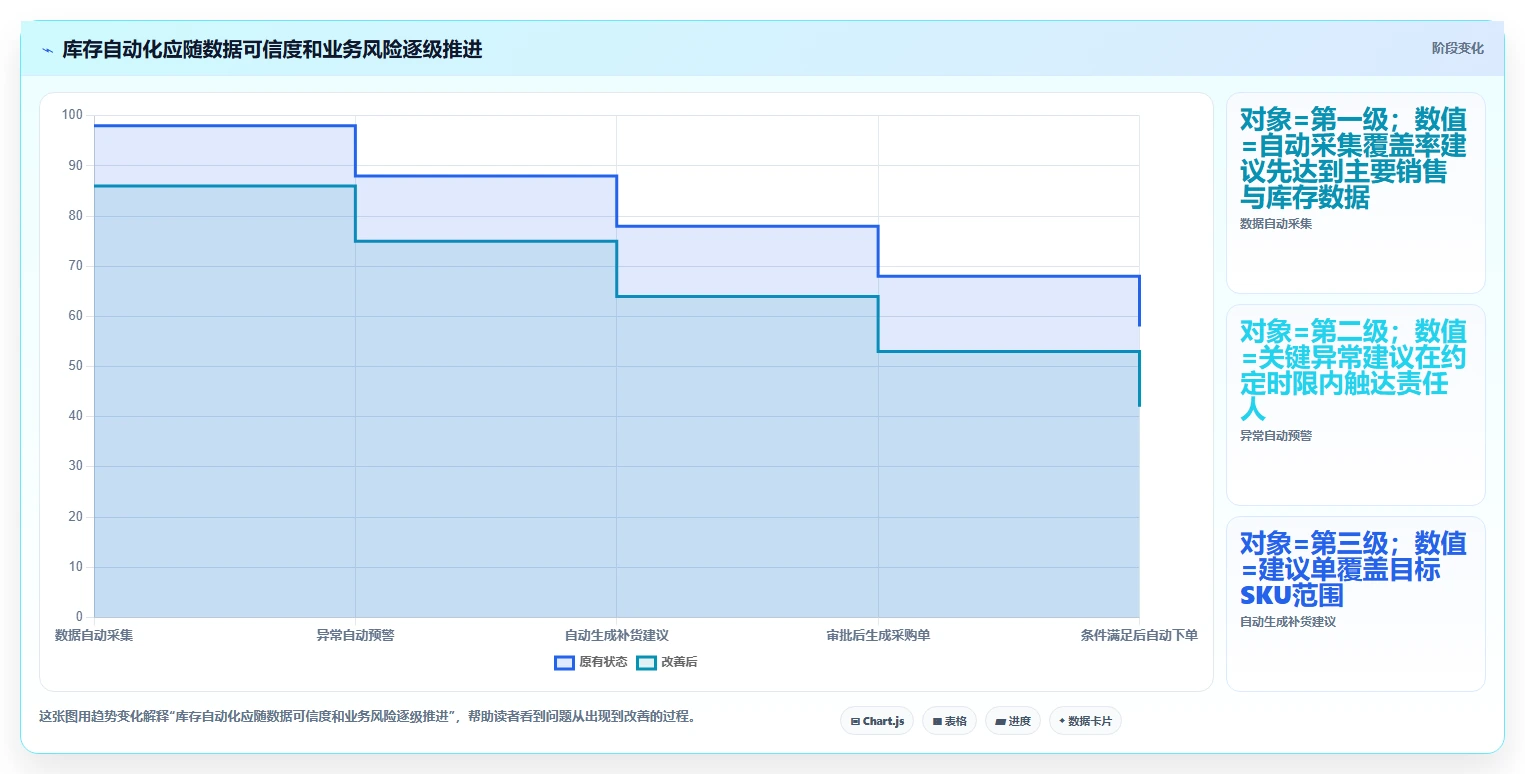
Task: Click the sparkle icon in 数据卡片 chip
Action: coord(1062,720)
